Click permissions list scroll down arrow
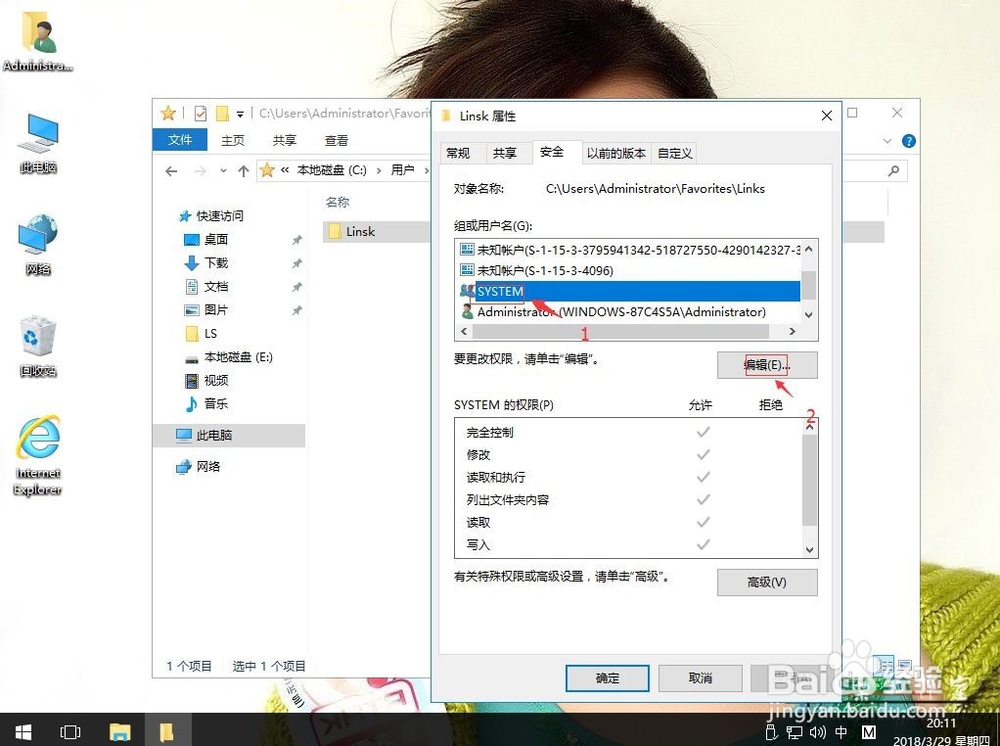Viewport: 1000px width, 746px height. point(809,550)
